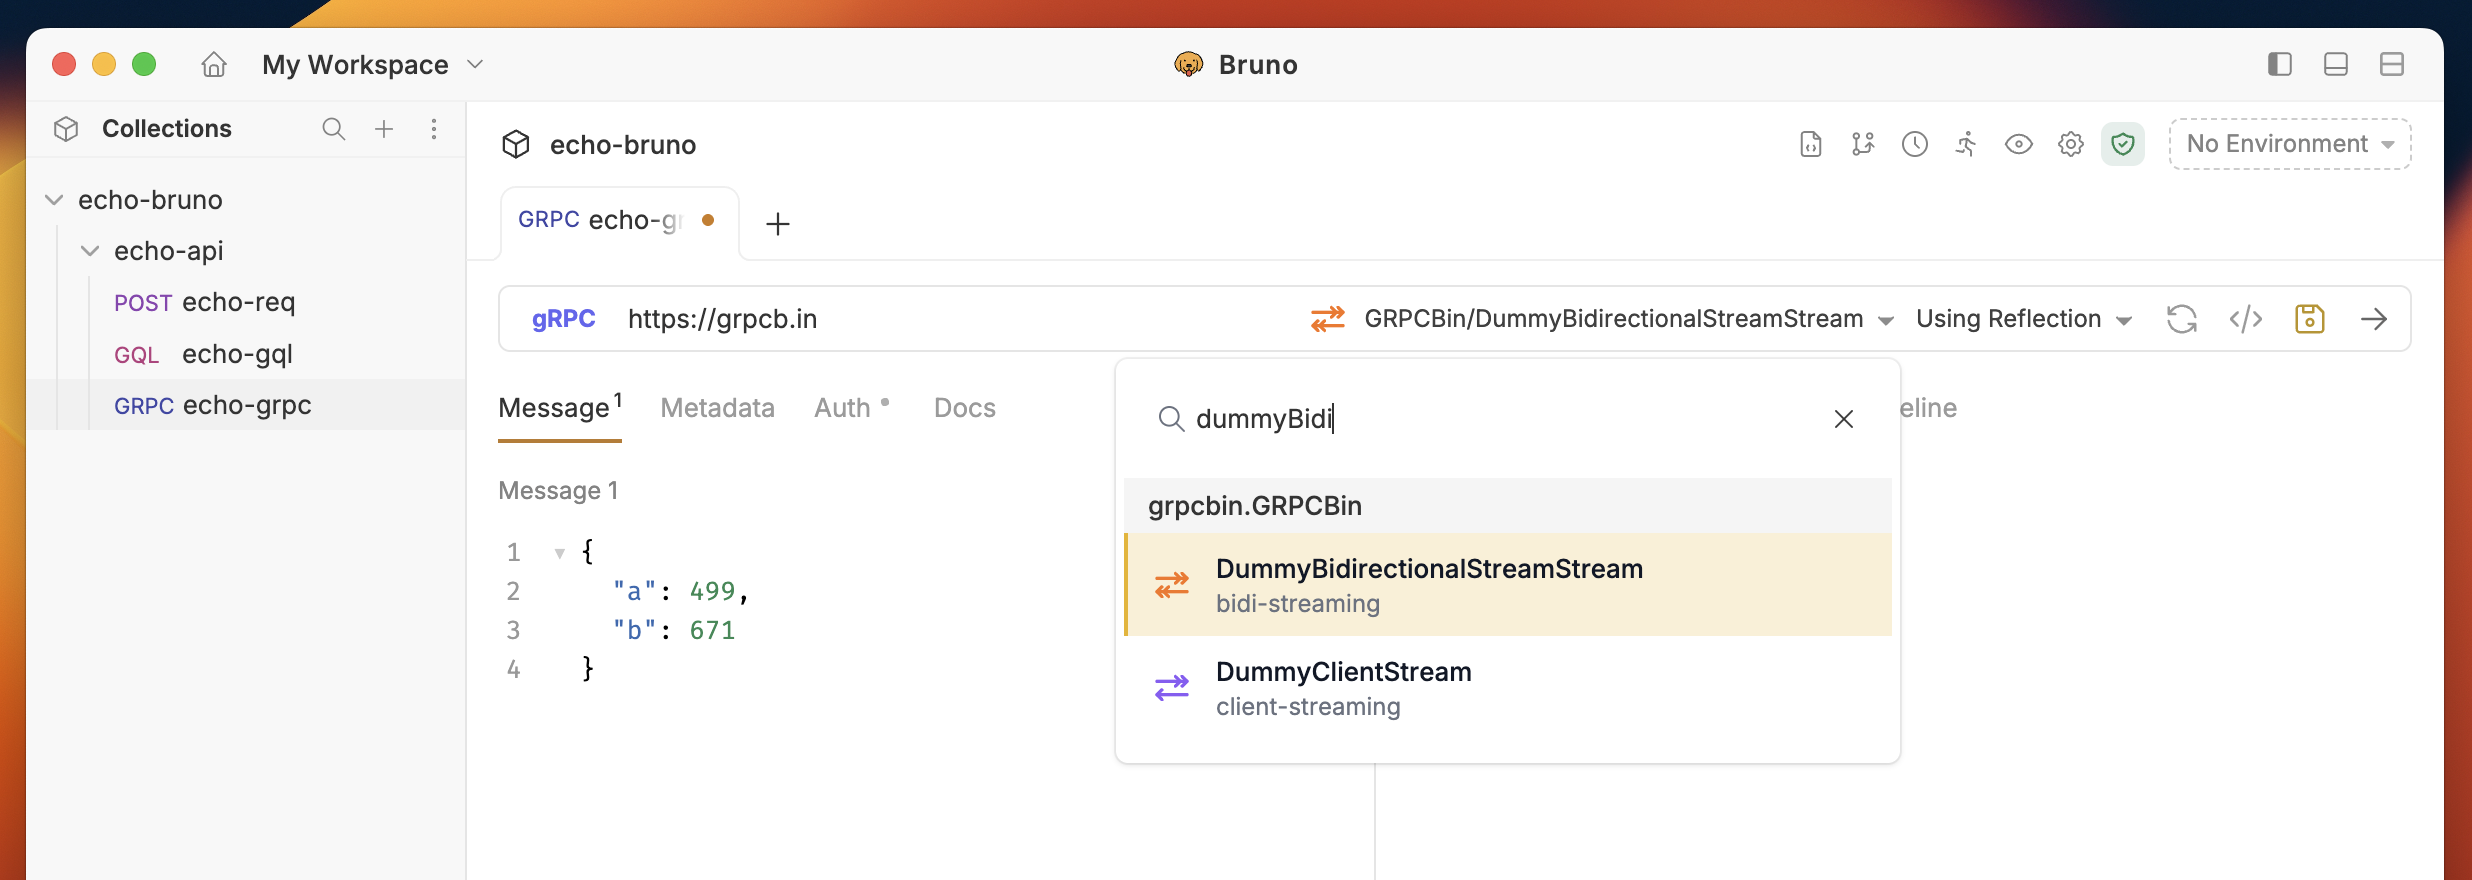Click the eye preview icon

tap(2018, 144)
